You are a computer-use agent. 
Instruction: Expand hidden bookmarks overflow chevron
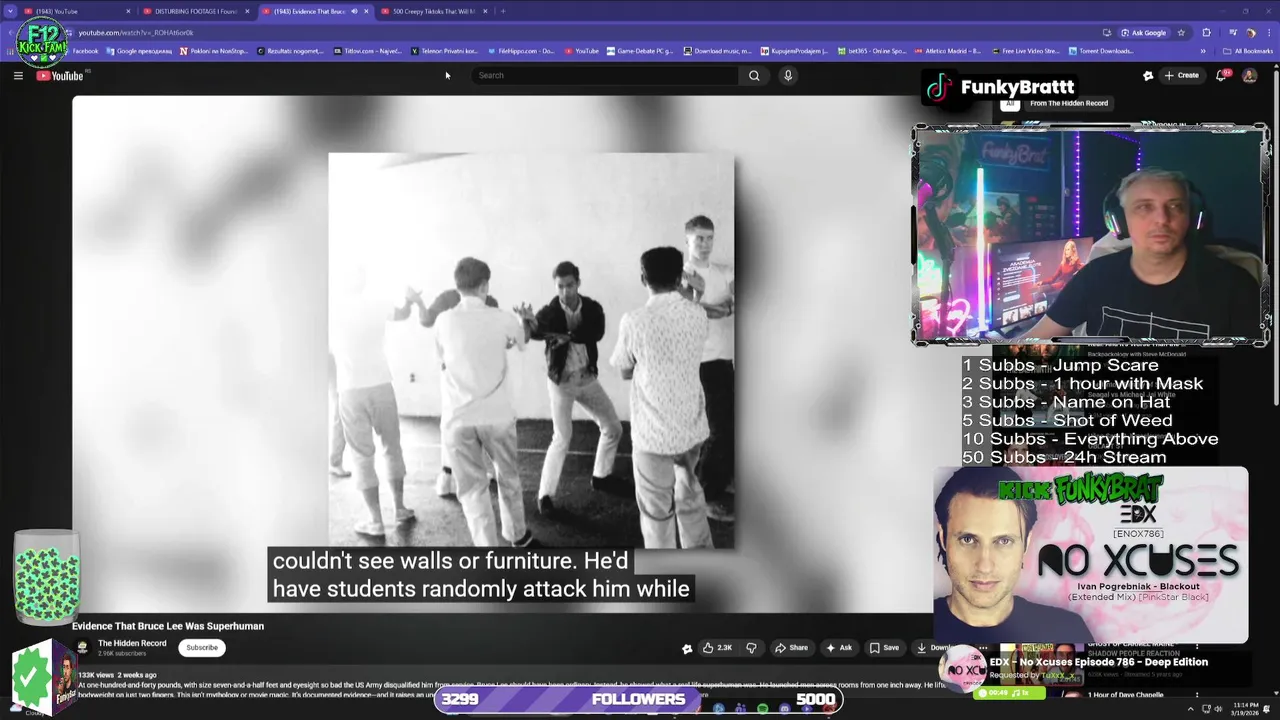point(1203,51)
